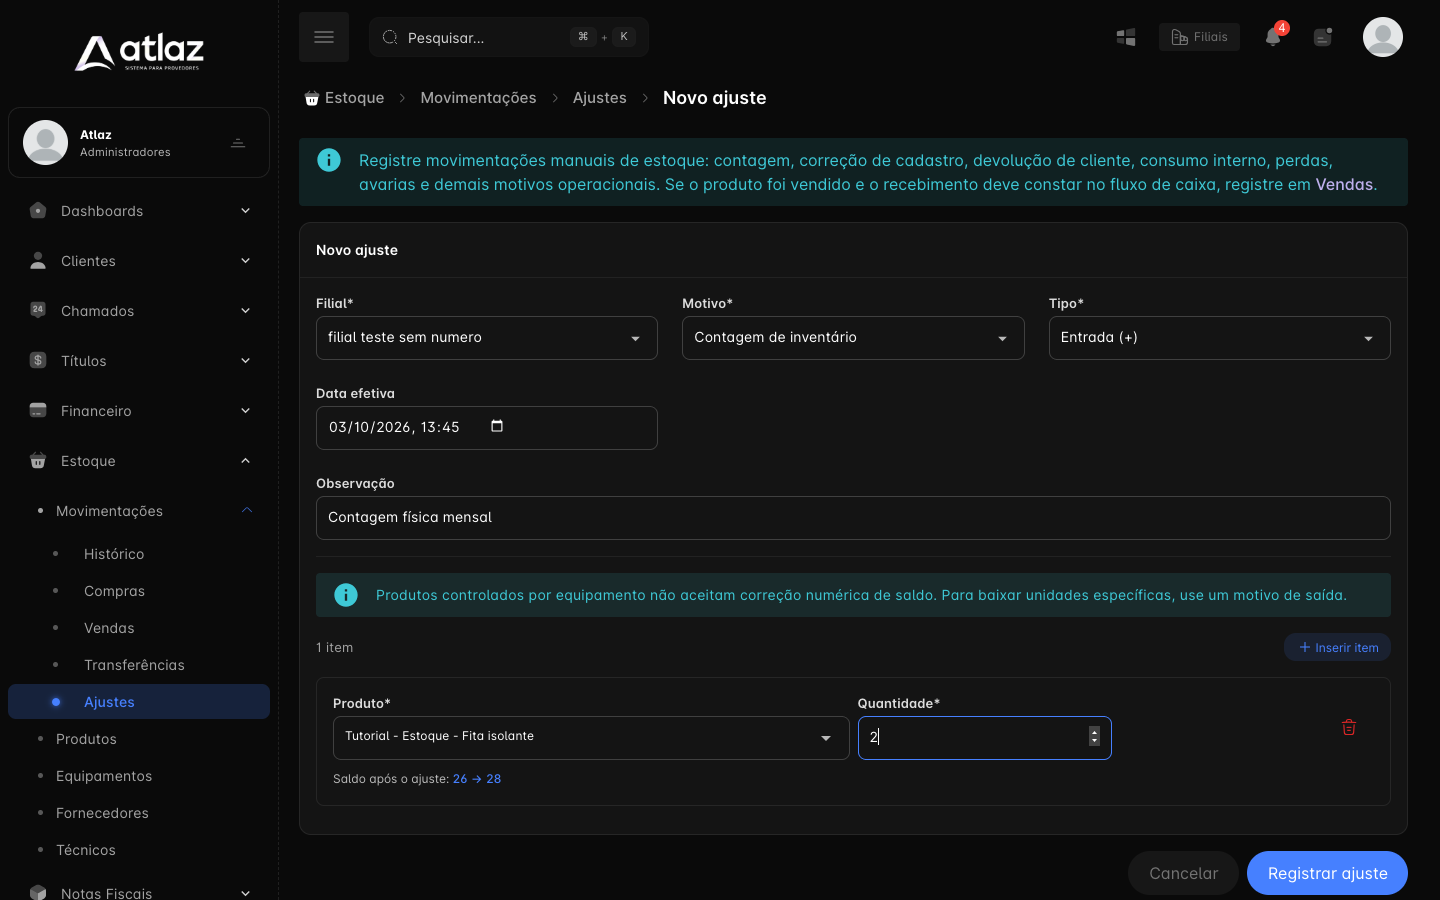Click the Dashboards sidebar icon
Screen dimensions: 1440x900
(x=38, y=211)
